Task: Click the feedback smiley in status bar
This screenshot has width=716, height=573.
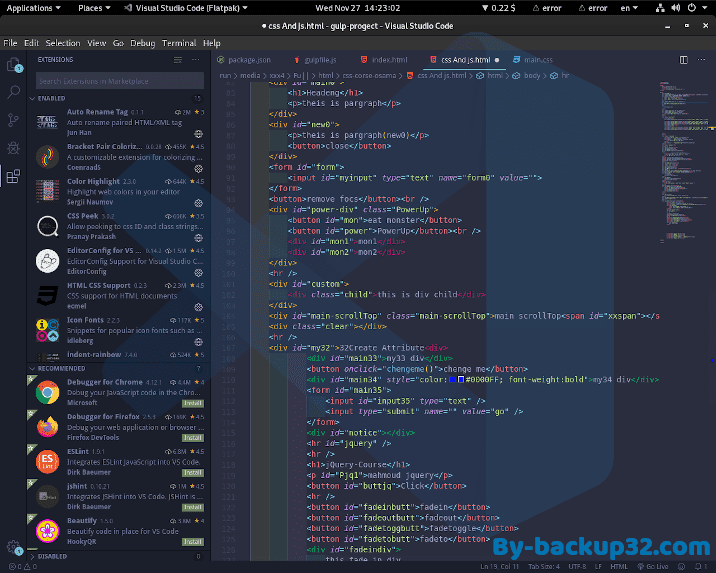Action: 681,567
